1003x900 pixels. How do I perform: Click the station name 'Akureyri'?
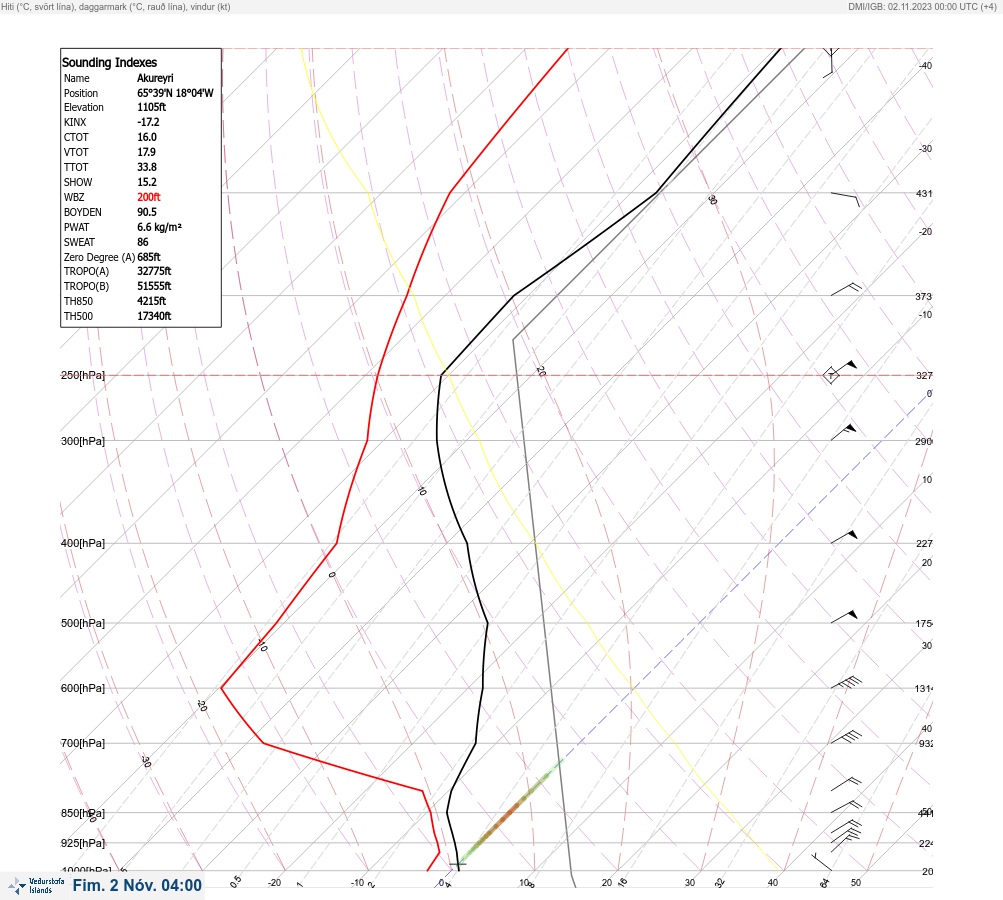tap(155, 78)
